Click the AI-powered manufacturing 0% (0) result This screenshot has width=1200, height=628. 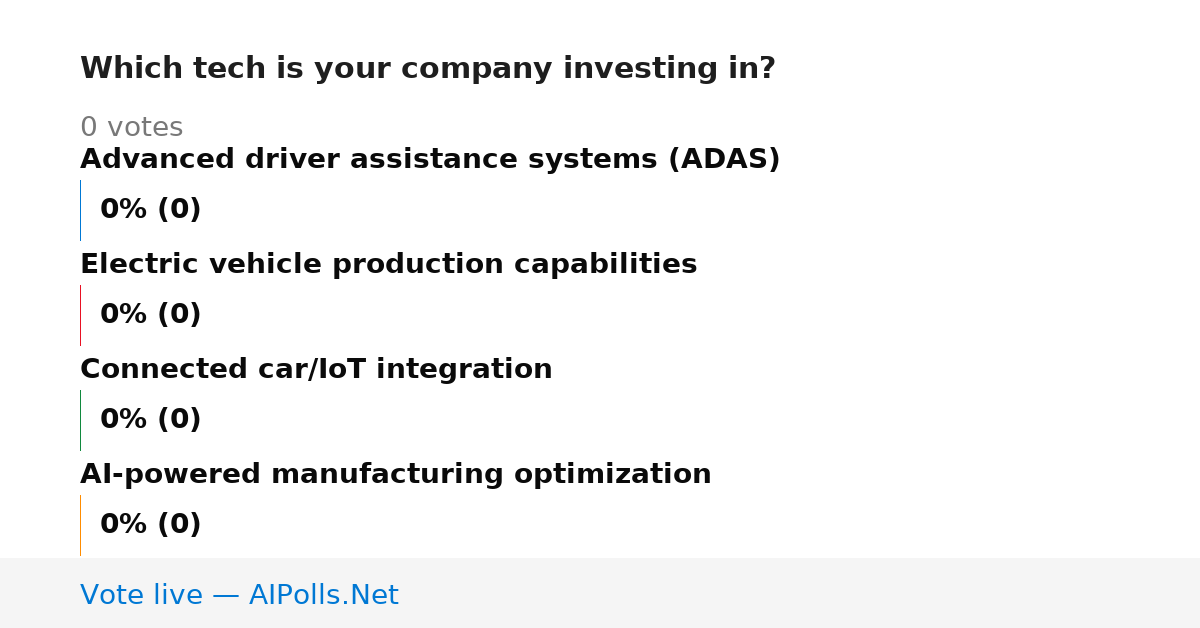click(150, 525)
